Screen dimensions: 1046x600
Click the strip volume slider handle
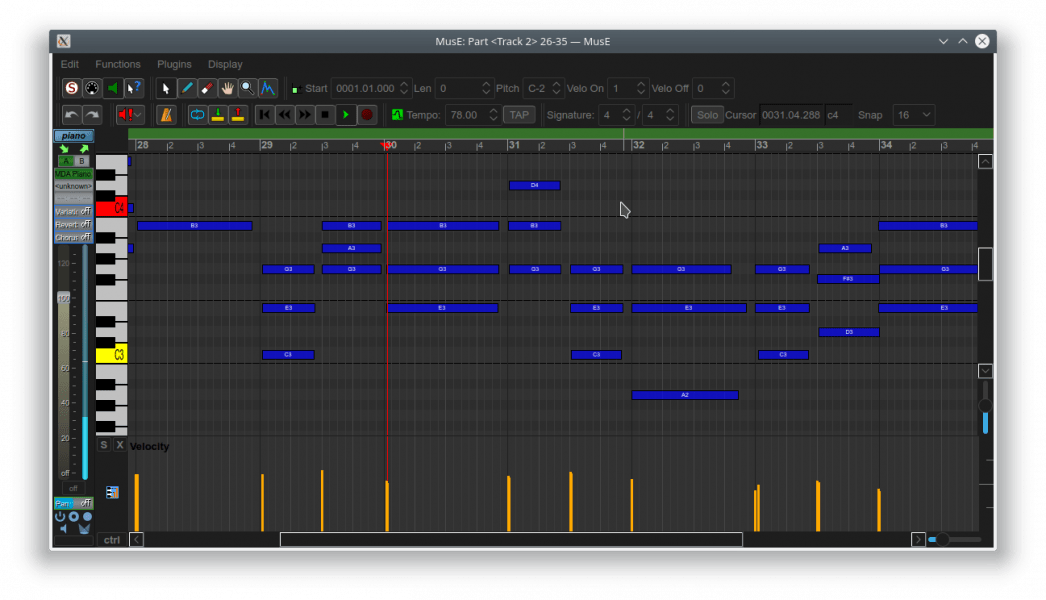63,298
